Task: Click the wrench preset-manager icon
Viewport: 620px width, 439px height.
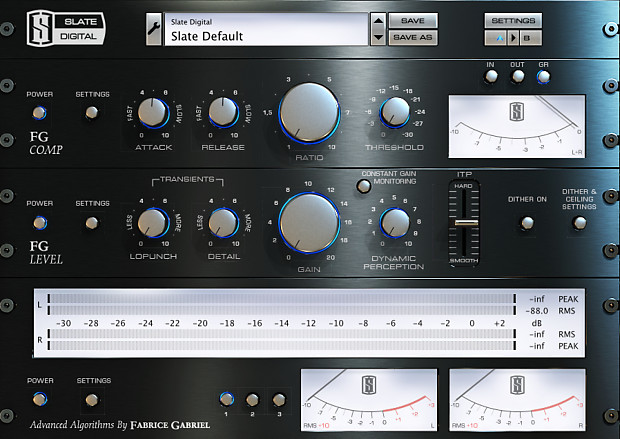Action: point(154,29)
